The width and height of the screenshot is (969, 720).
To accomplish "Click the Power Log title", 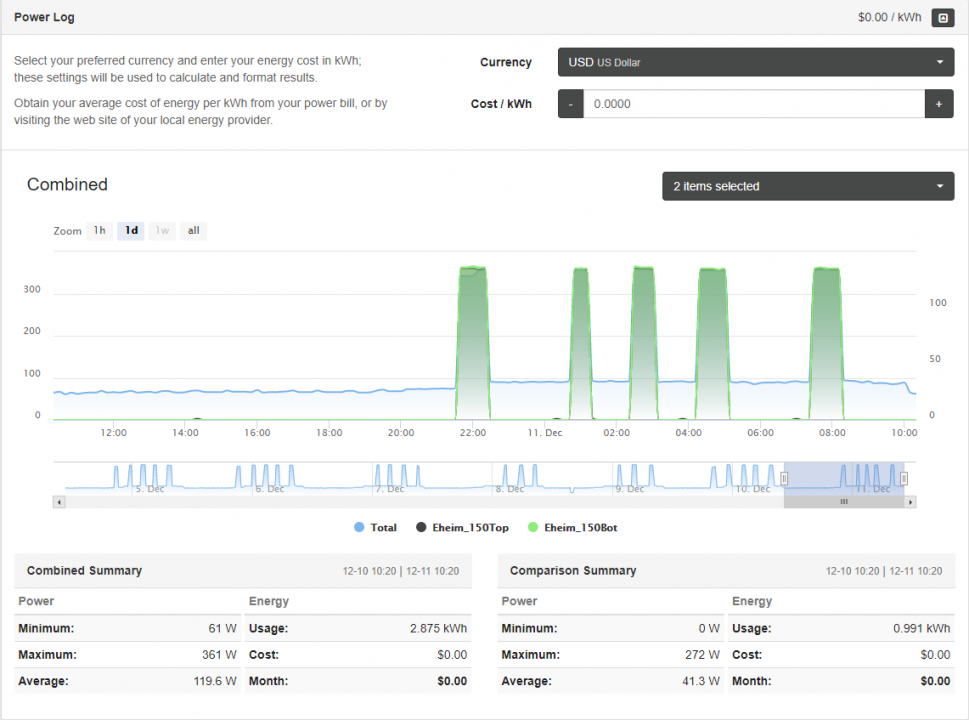I will coord(44,17).
